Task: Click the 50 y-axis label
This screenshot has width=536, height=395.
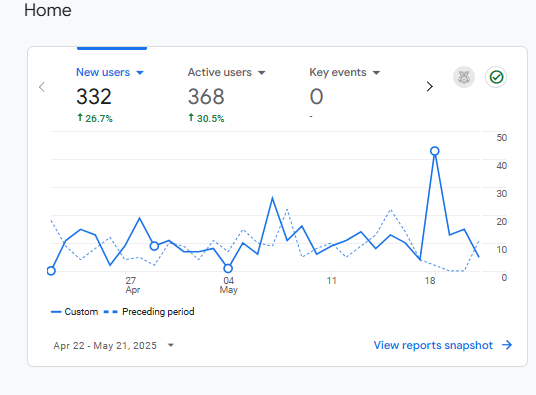Action: coord(501,138)
